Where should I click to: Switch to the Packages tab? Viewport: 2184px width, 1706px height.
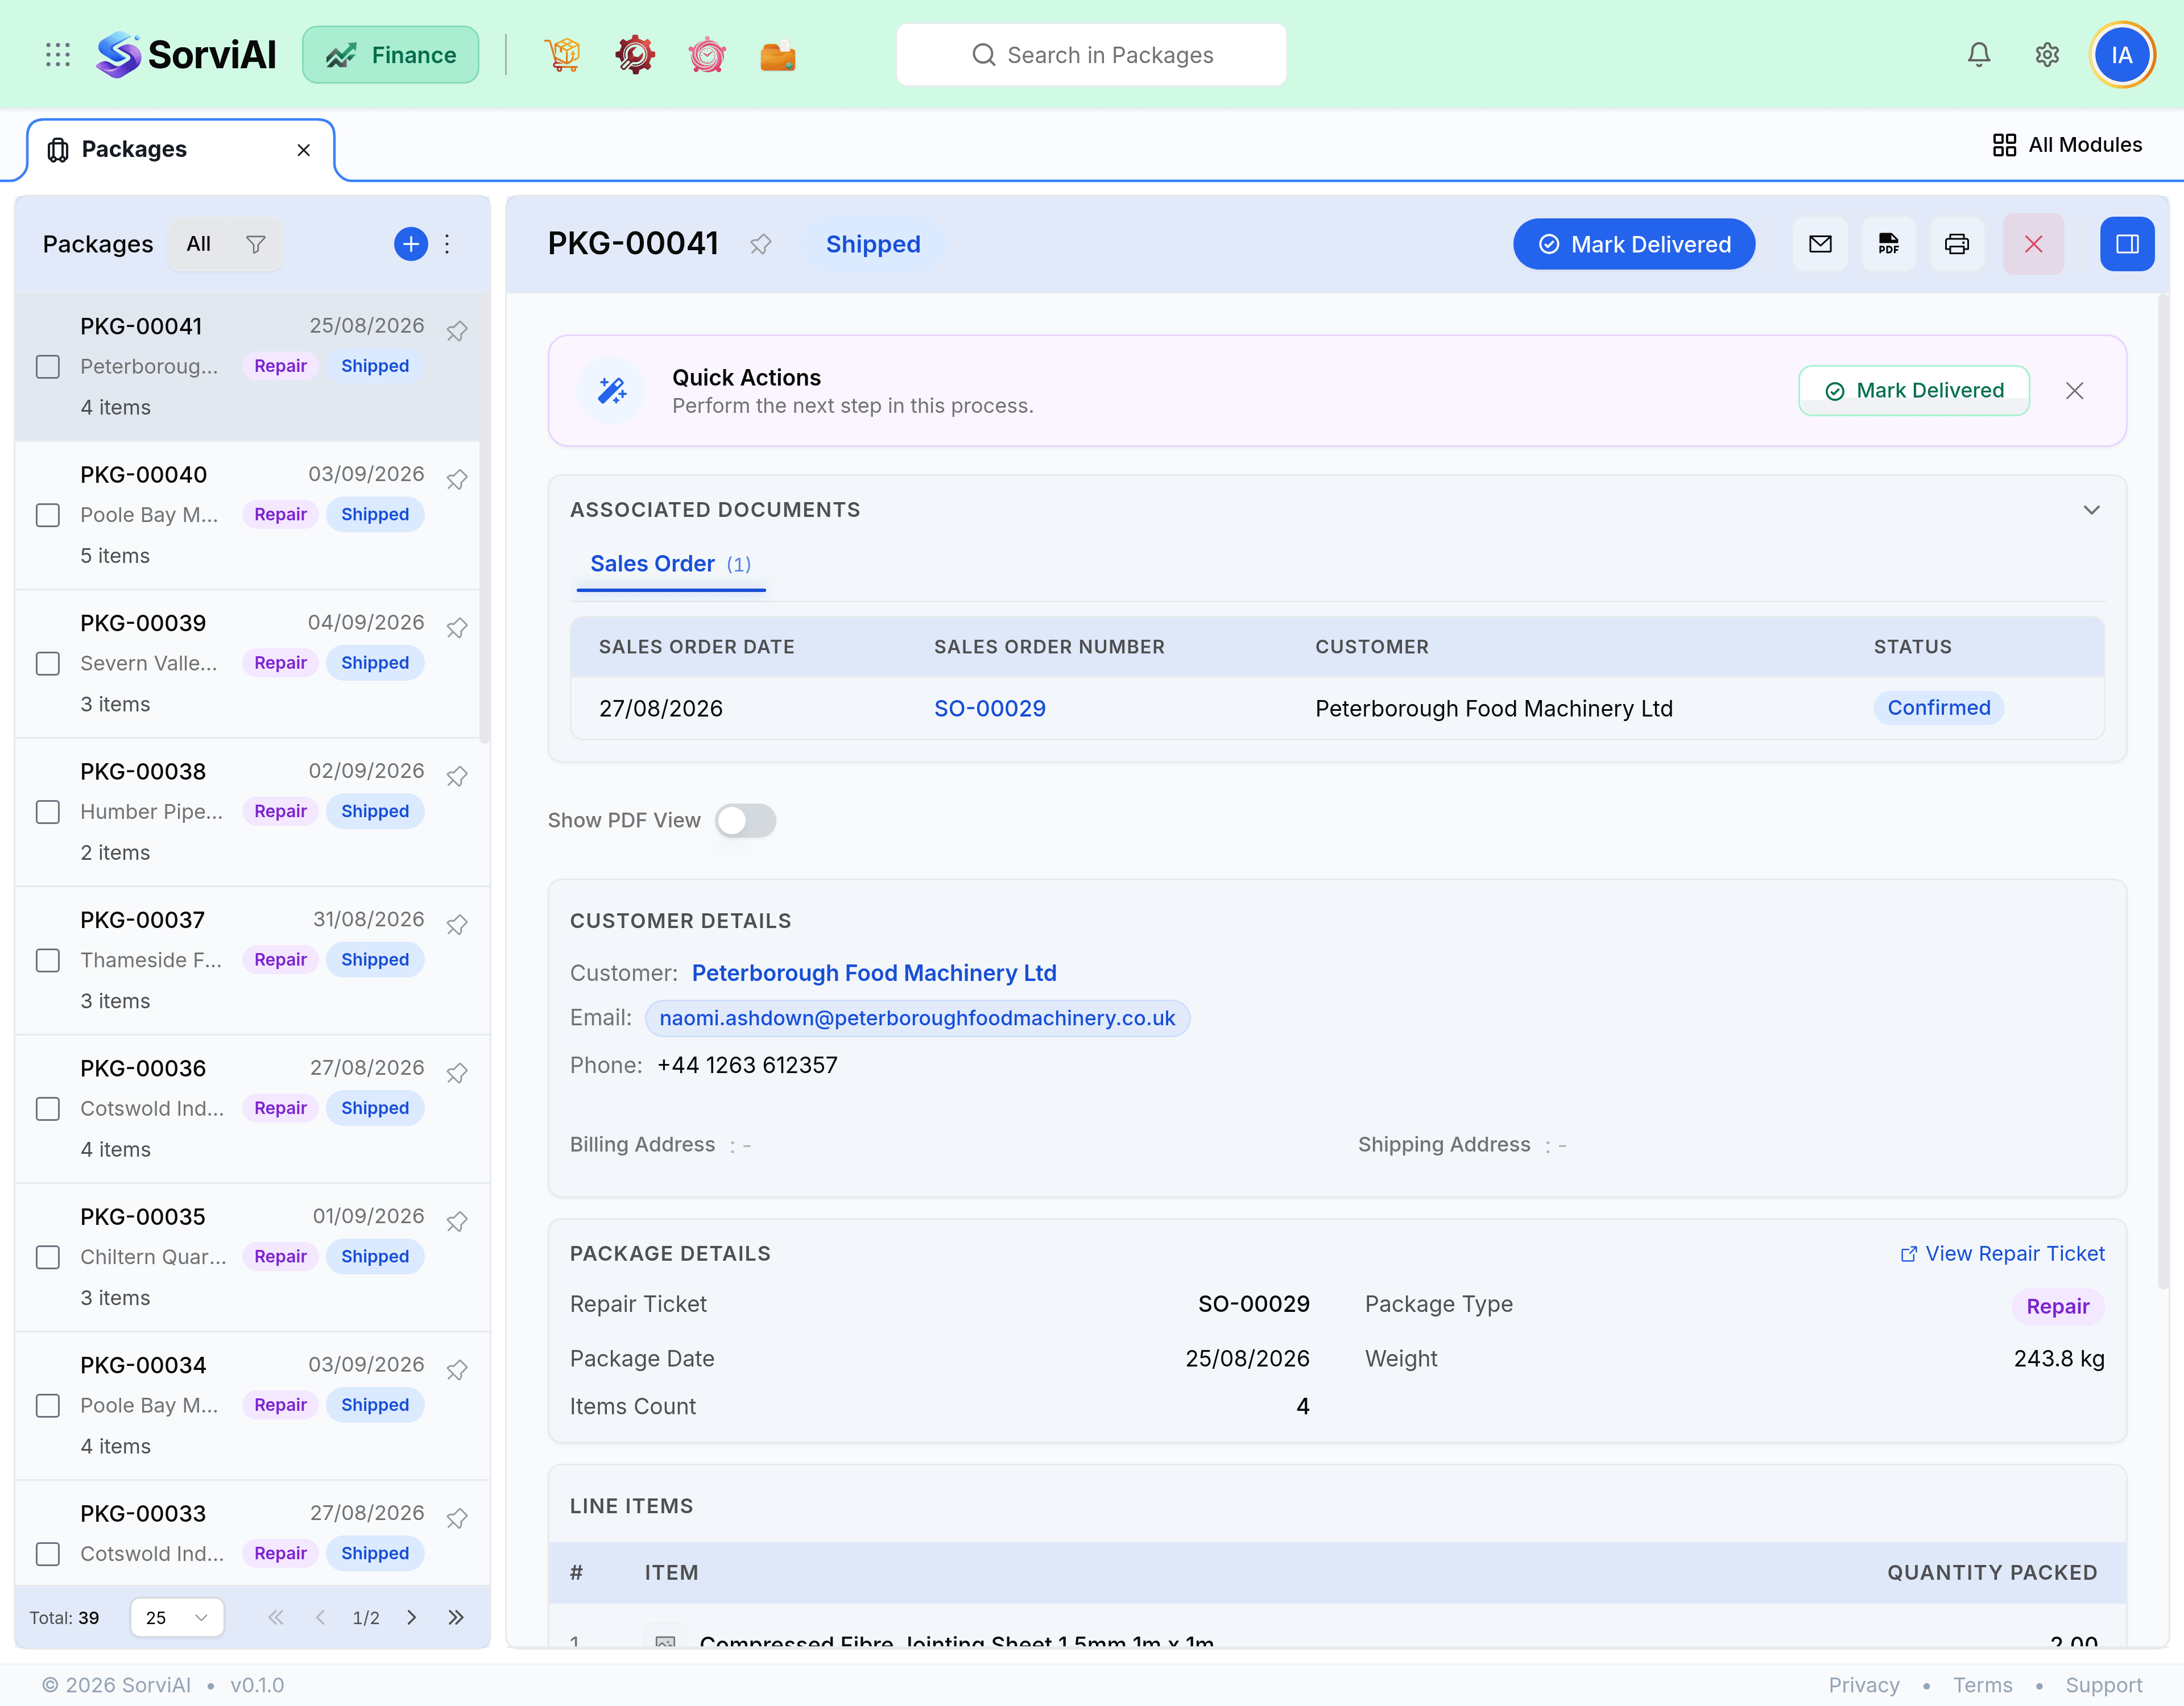point(180,150)
